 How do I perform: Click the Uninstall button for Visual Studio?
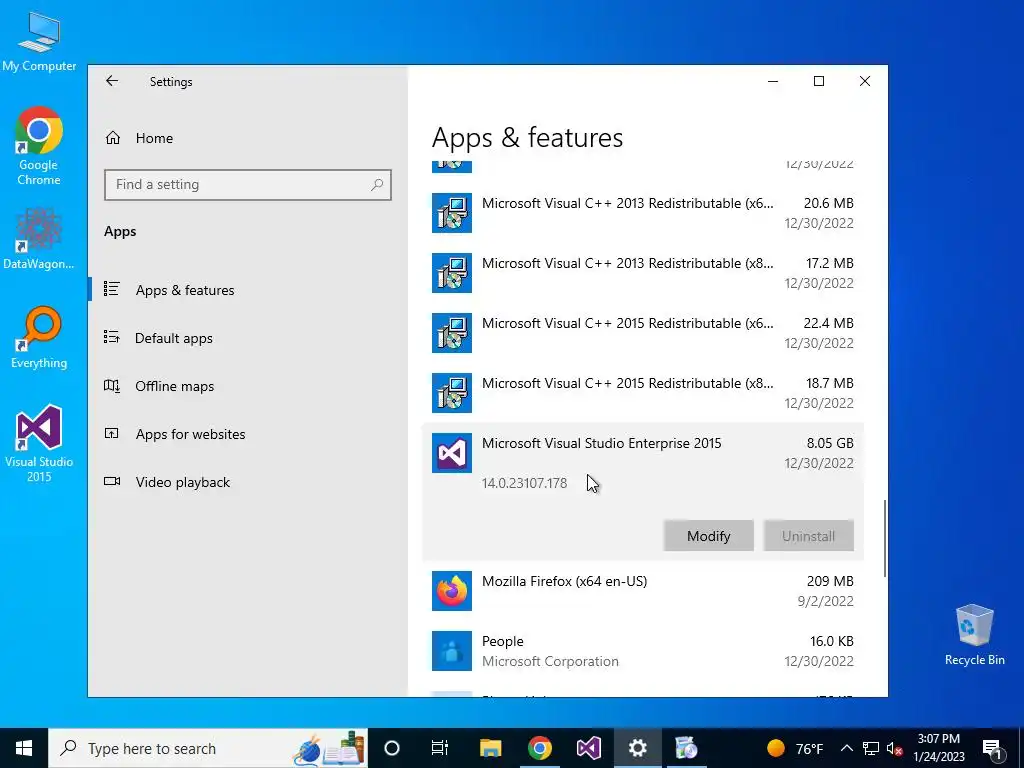tap(808, 536)
